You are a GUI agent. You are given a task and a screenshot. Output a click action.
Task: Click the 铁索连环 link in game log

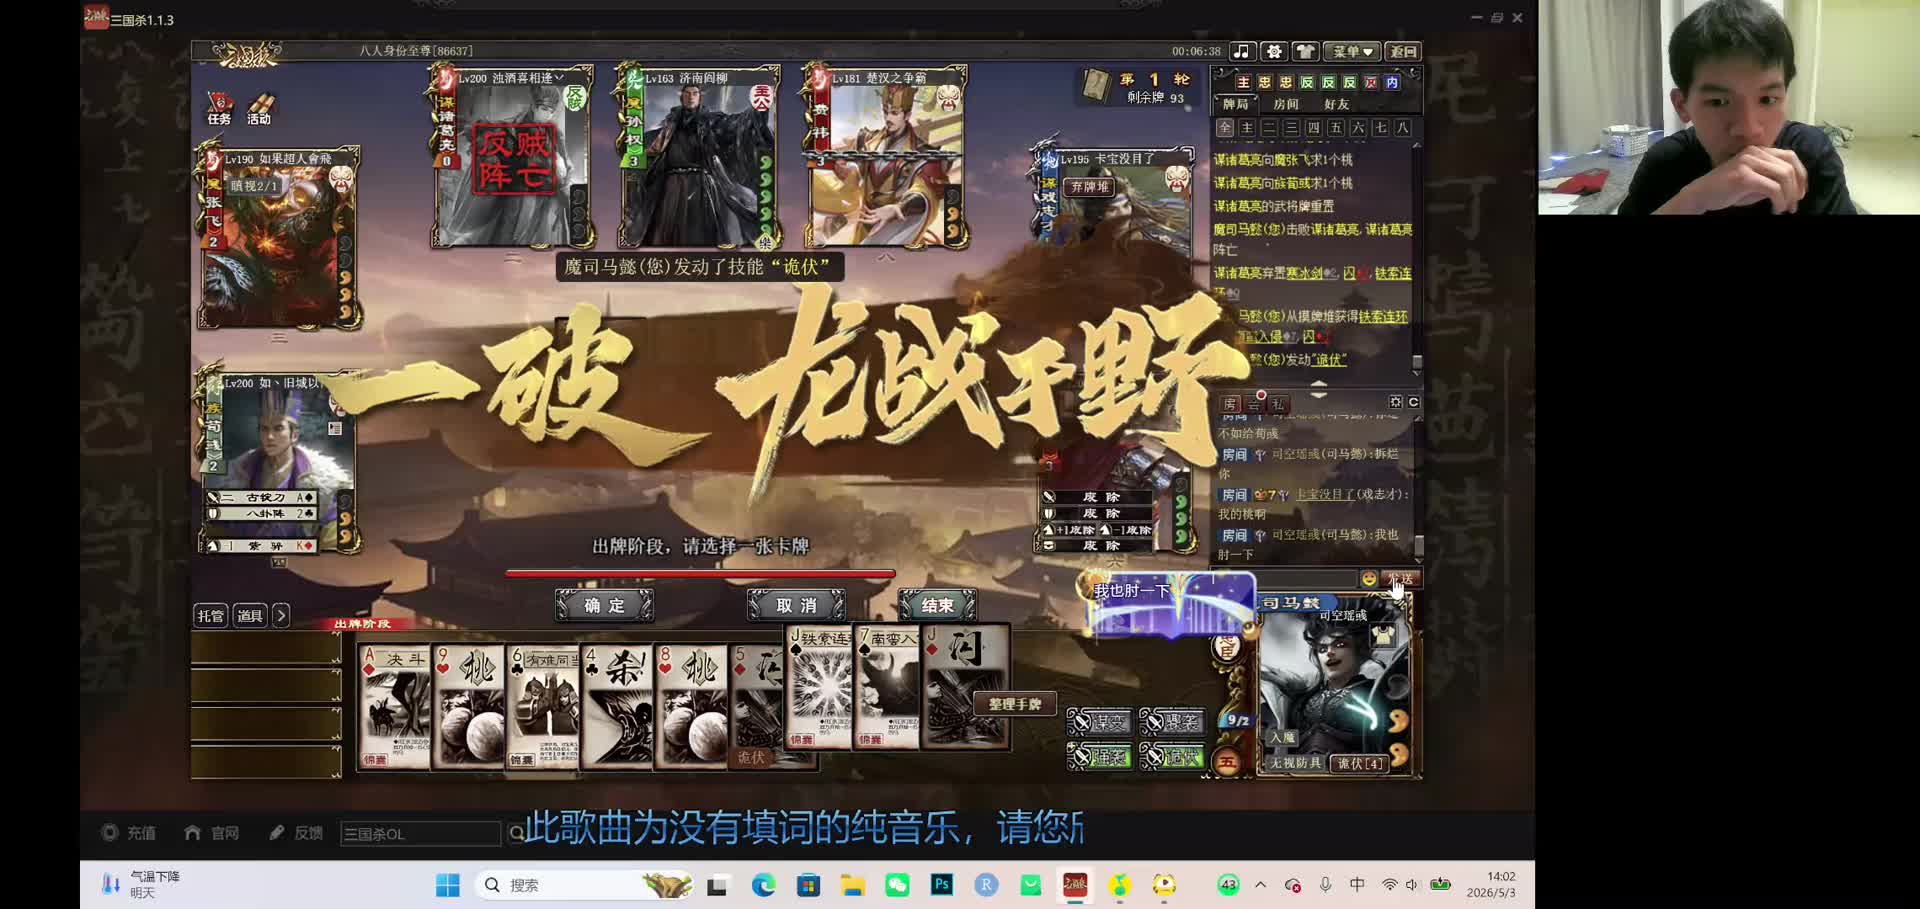tap(1383, 316)
